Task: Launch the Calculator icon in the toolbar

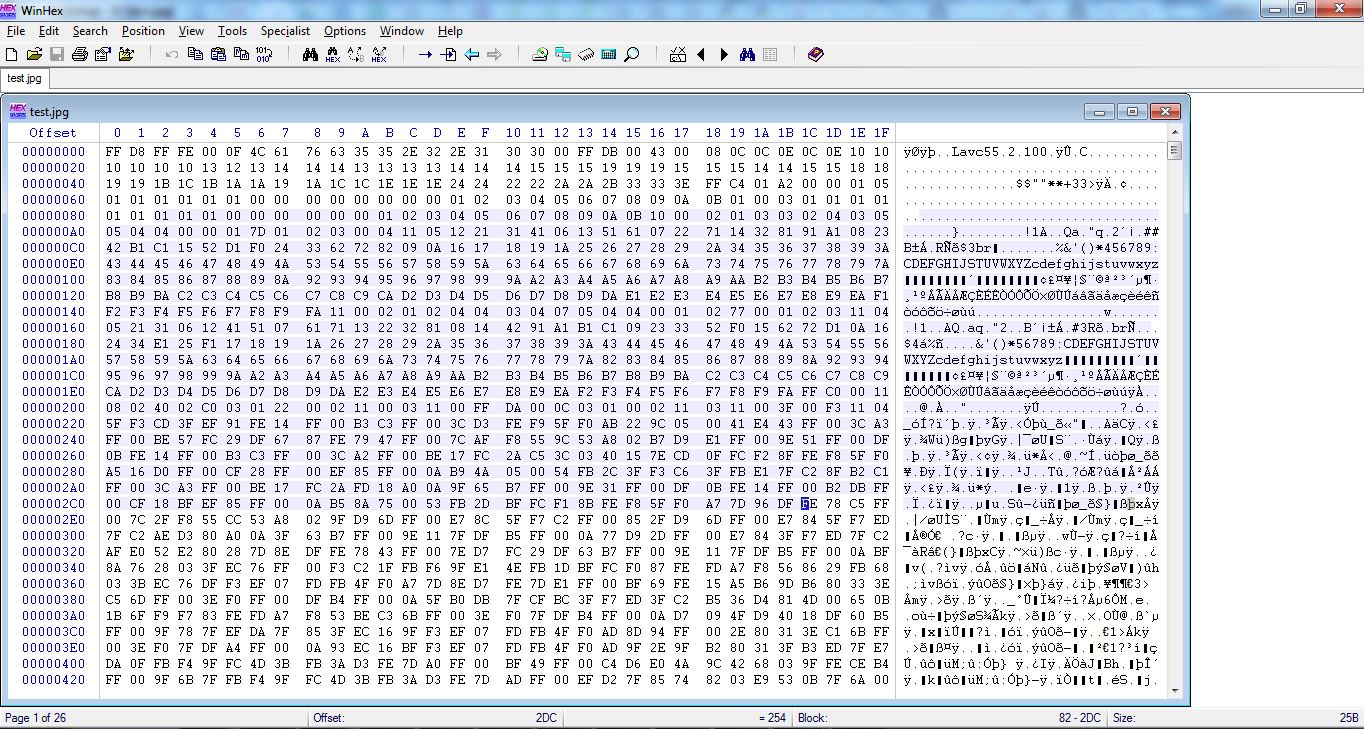Action: (x=609, y=54)
